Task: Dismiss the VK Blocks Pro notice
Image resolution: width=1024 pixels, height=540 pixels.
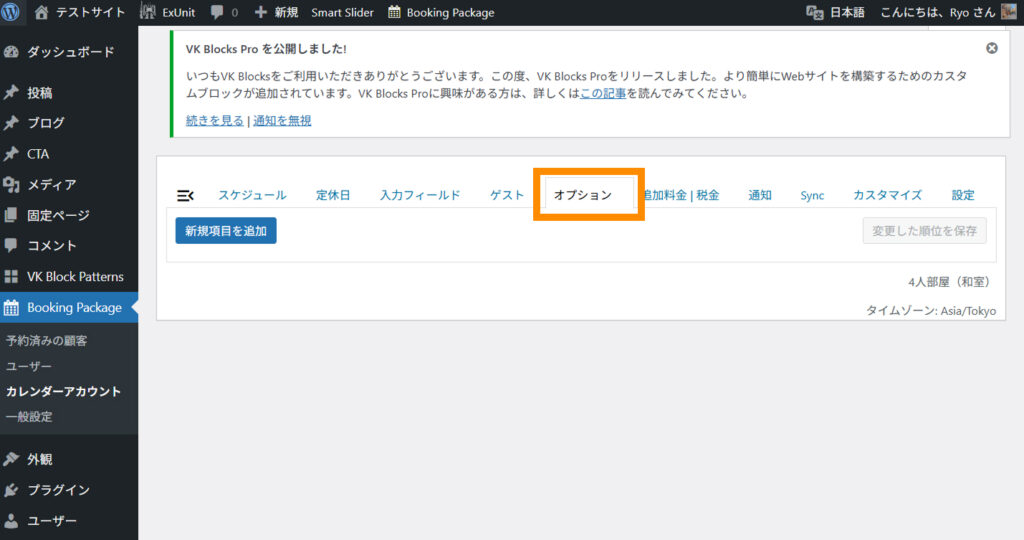Action: coord(991,48)
